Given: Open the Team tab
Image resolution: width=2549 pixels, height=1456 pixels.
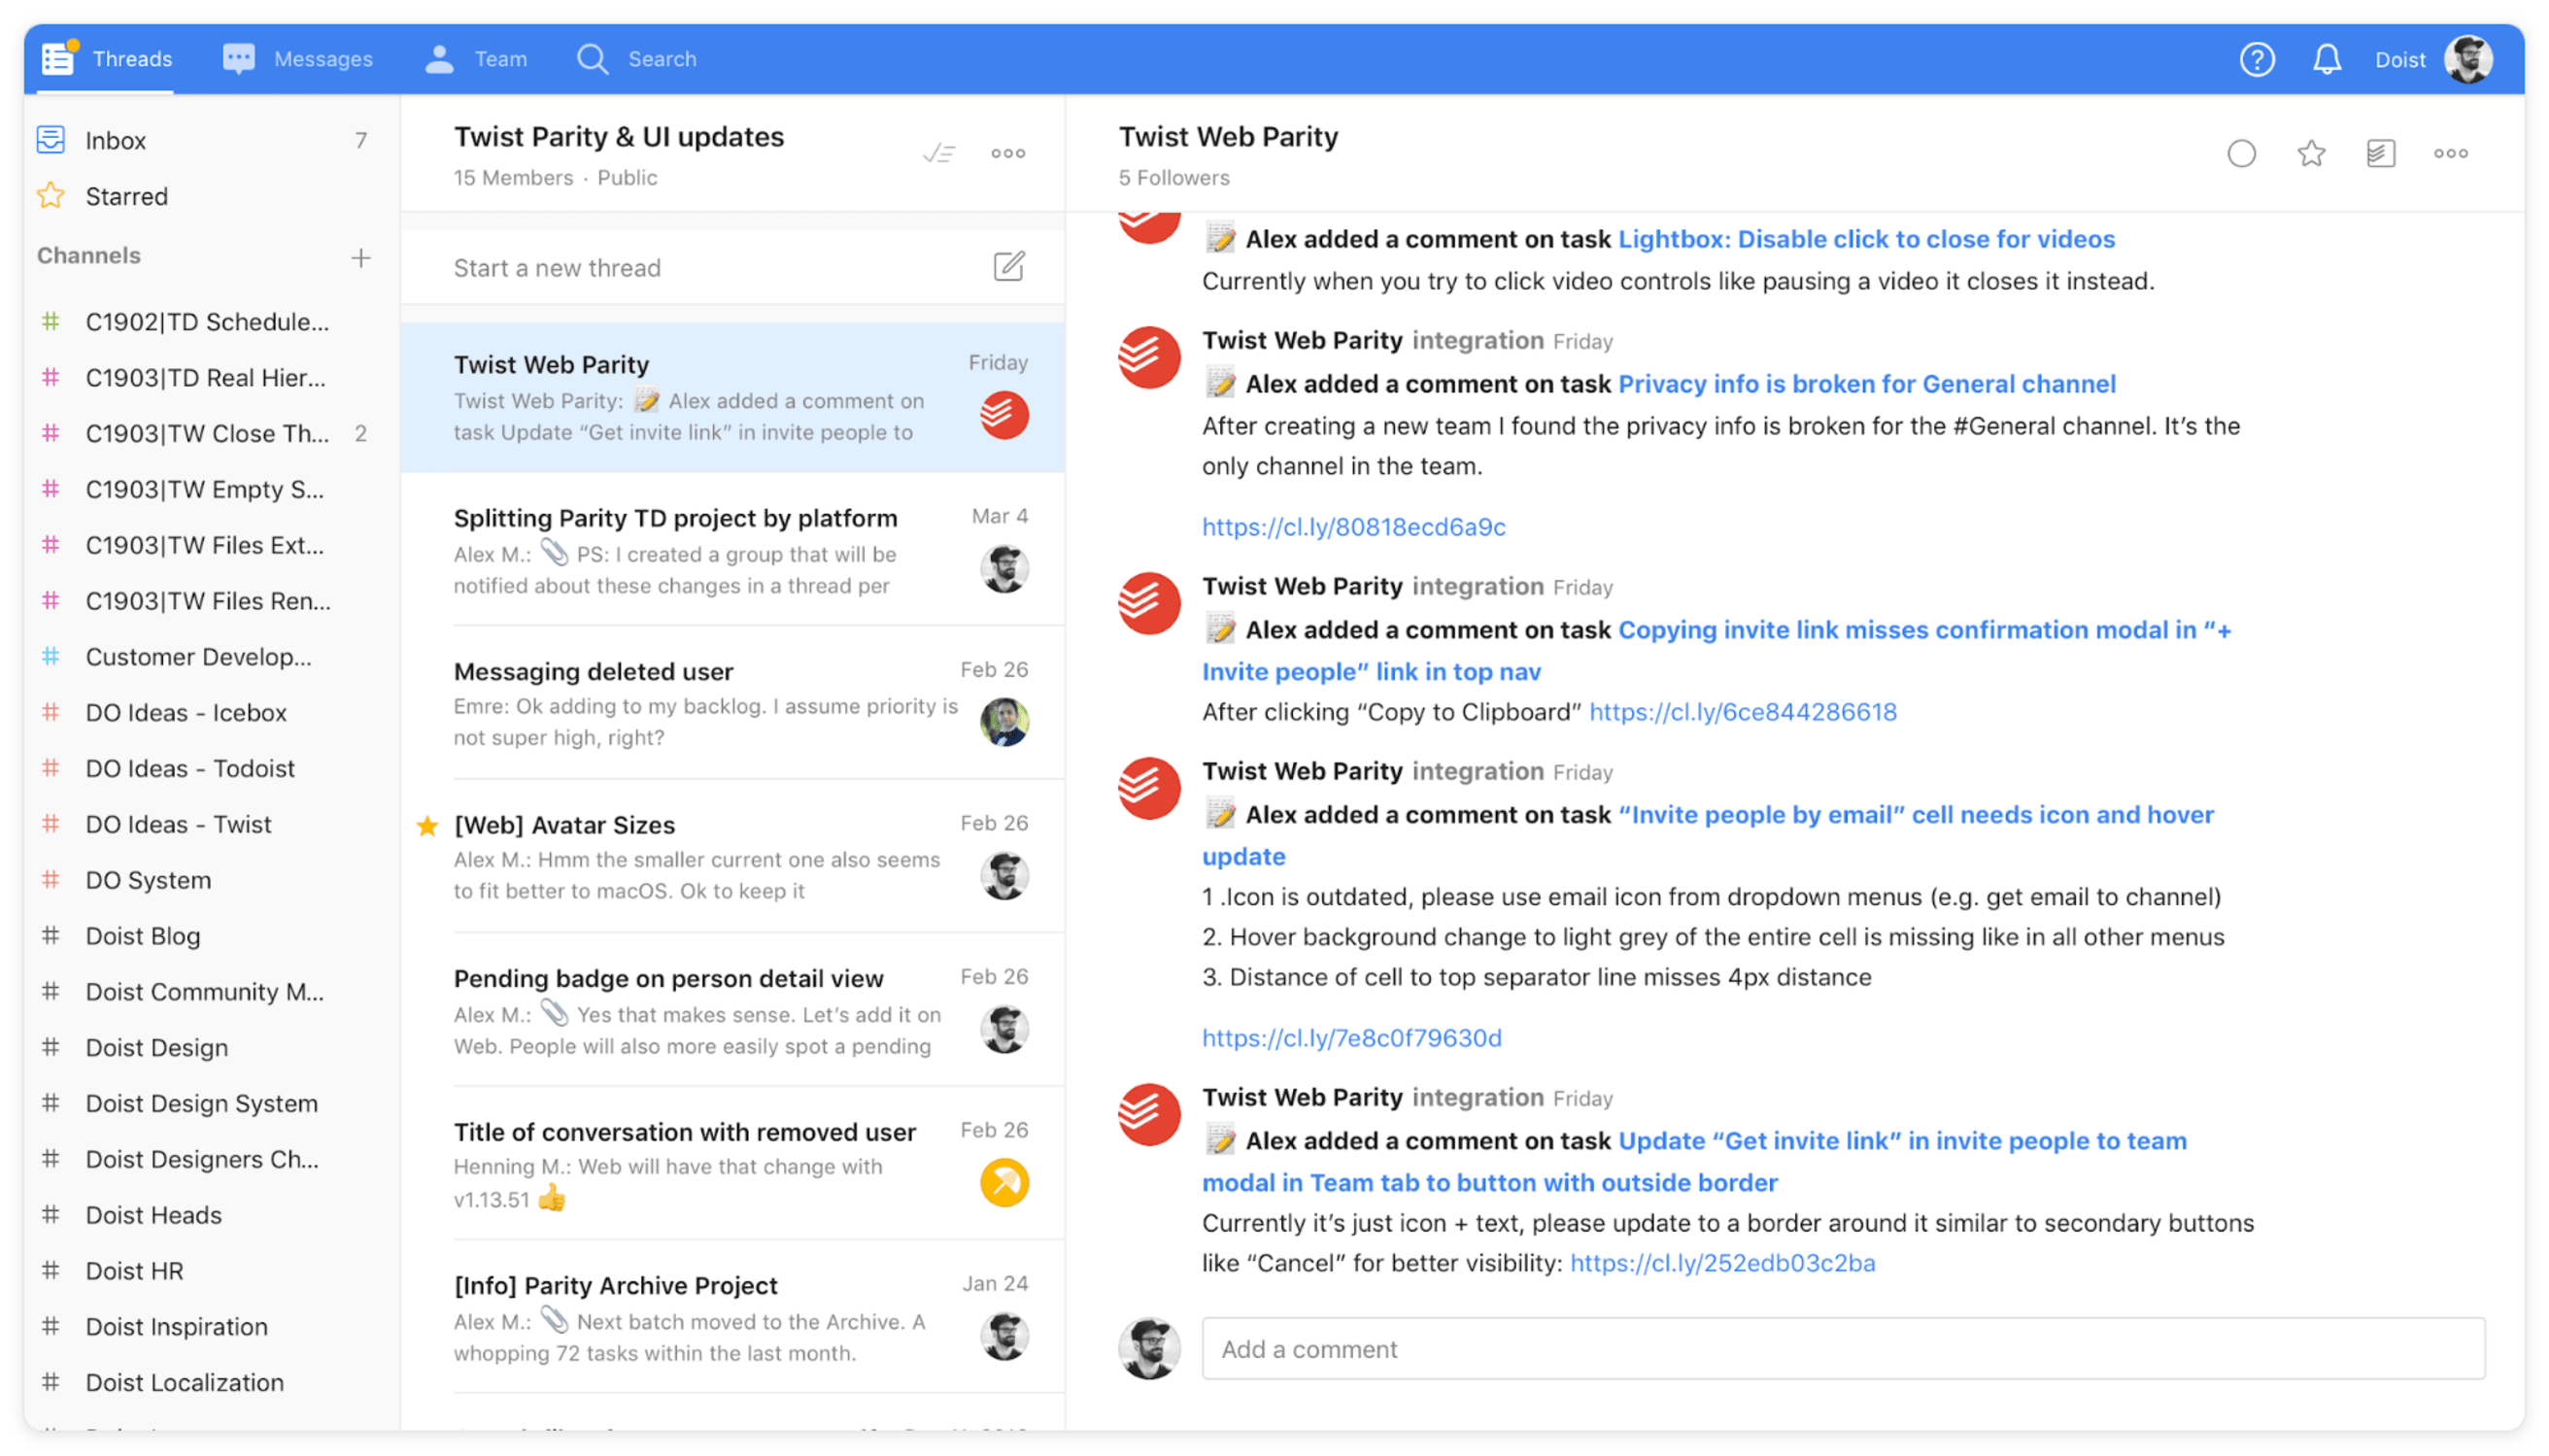Looking at the screenshot, I should (476, 59).
